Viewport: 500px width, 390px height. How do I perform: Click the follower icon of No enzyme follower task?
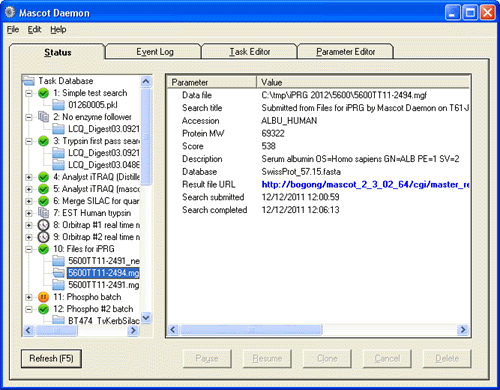(x=43, y=117)
